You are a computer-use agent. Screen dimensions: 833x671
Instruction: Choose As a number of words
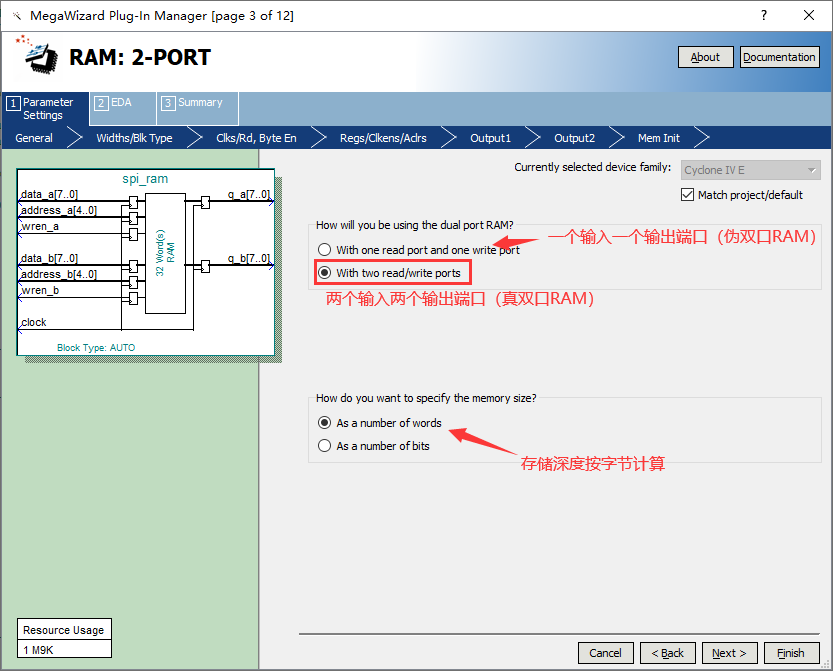pyautogui.click(x=324, y=423)
